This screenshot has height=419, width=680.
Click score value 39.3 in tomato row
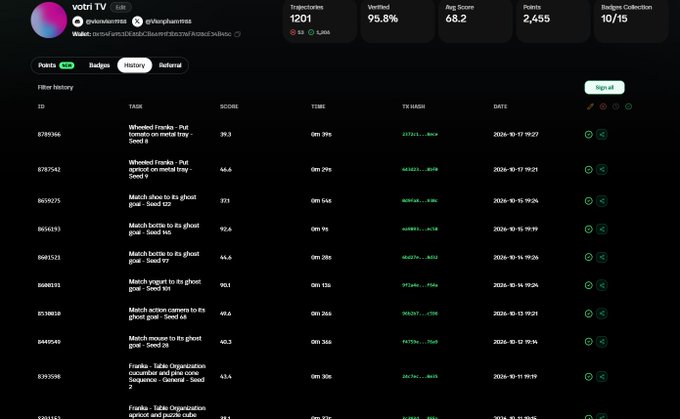[x=226, y=134]
